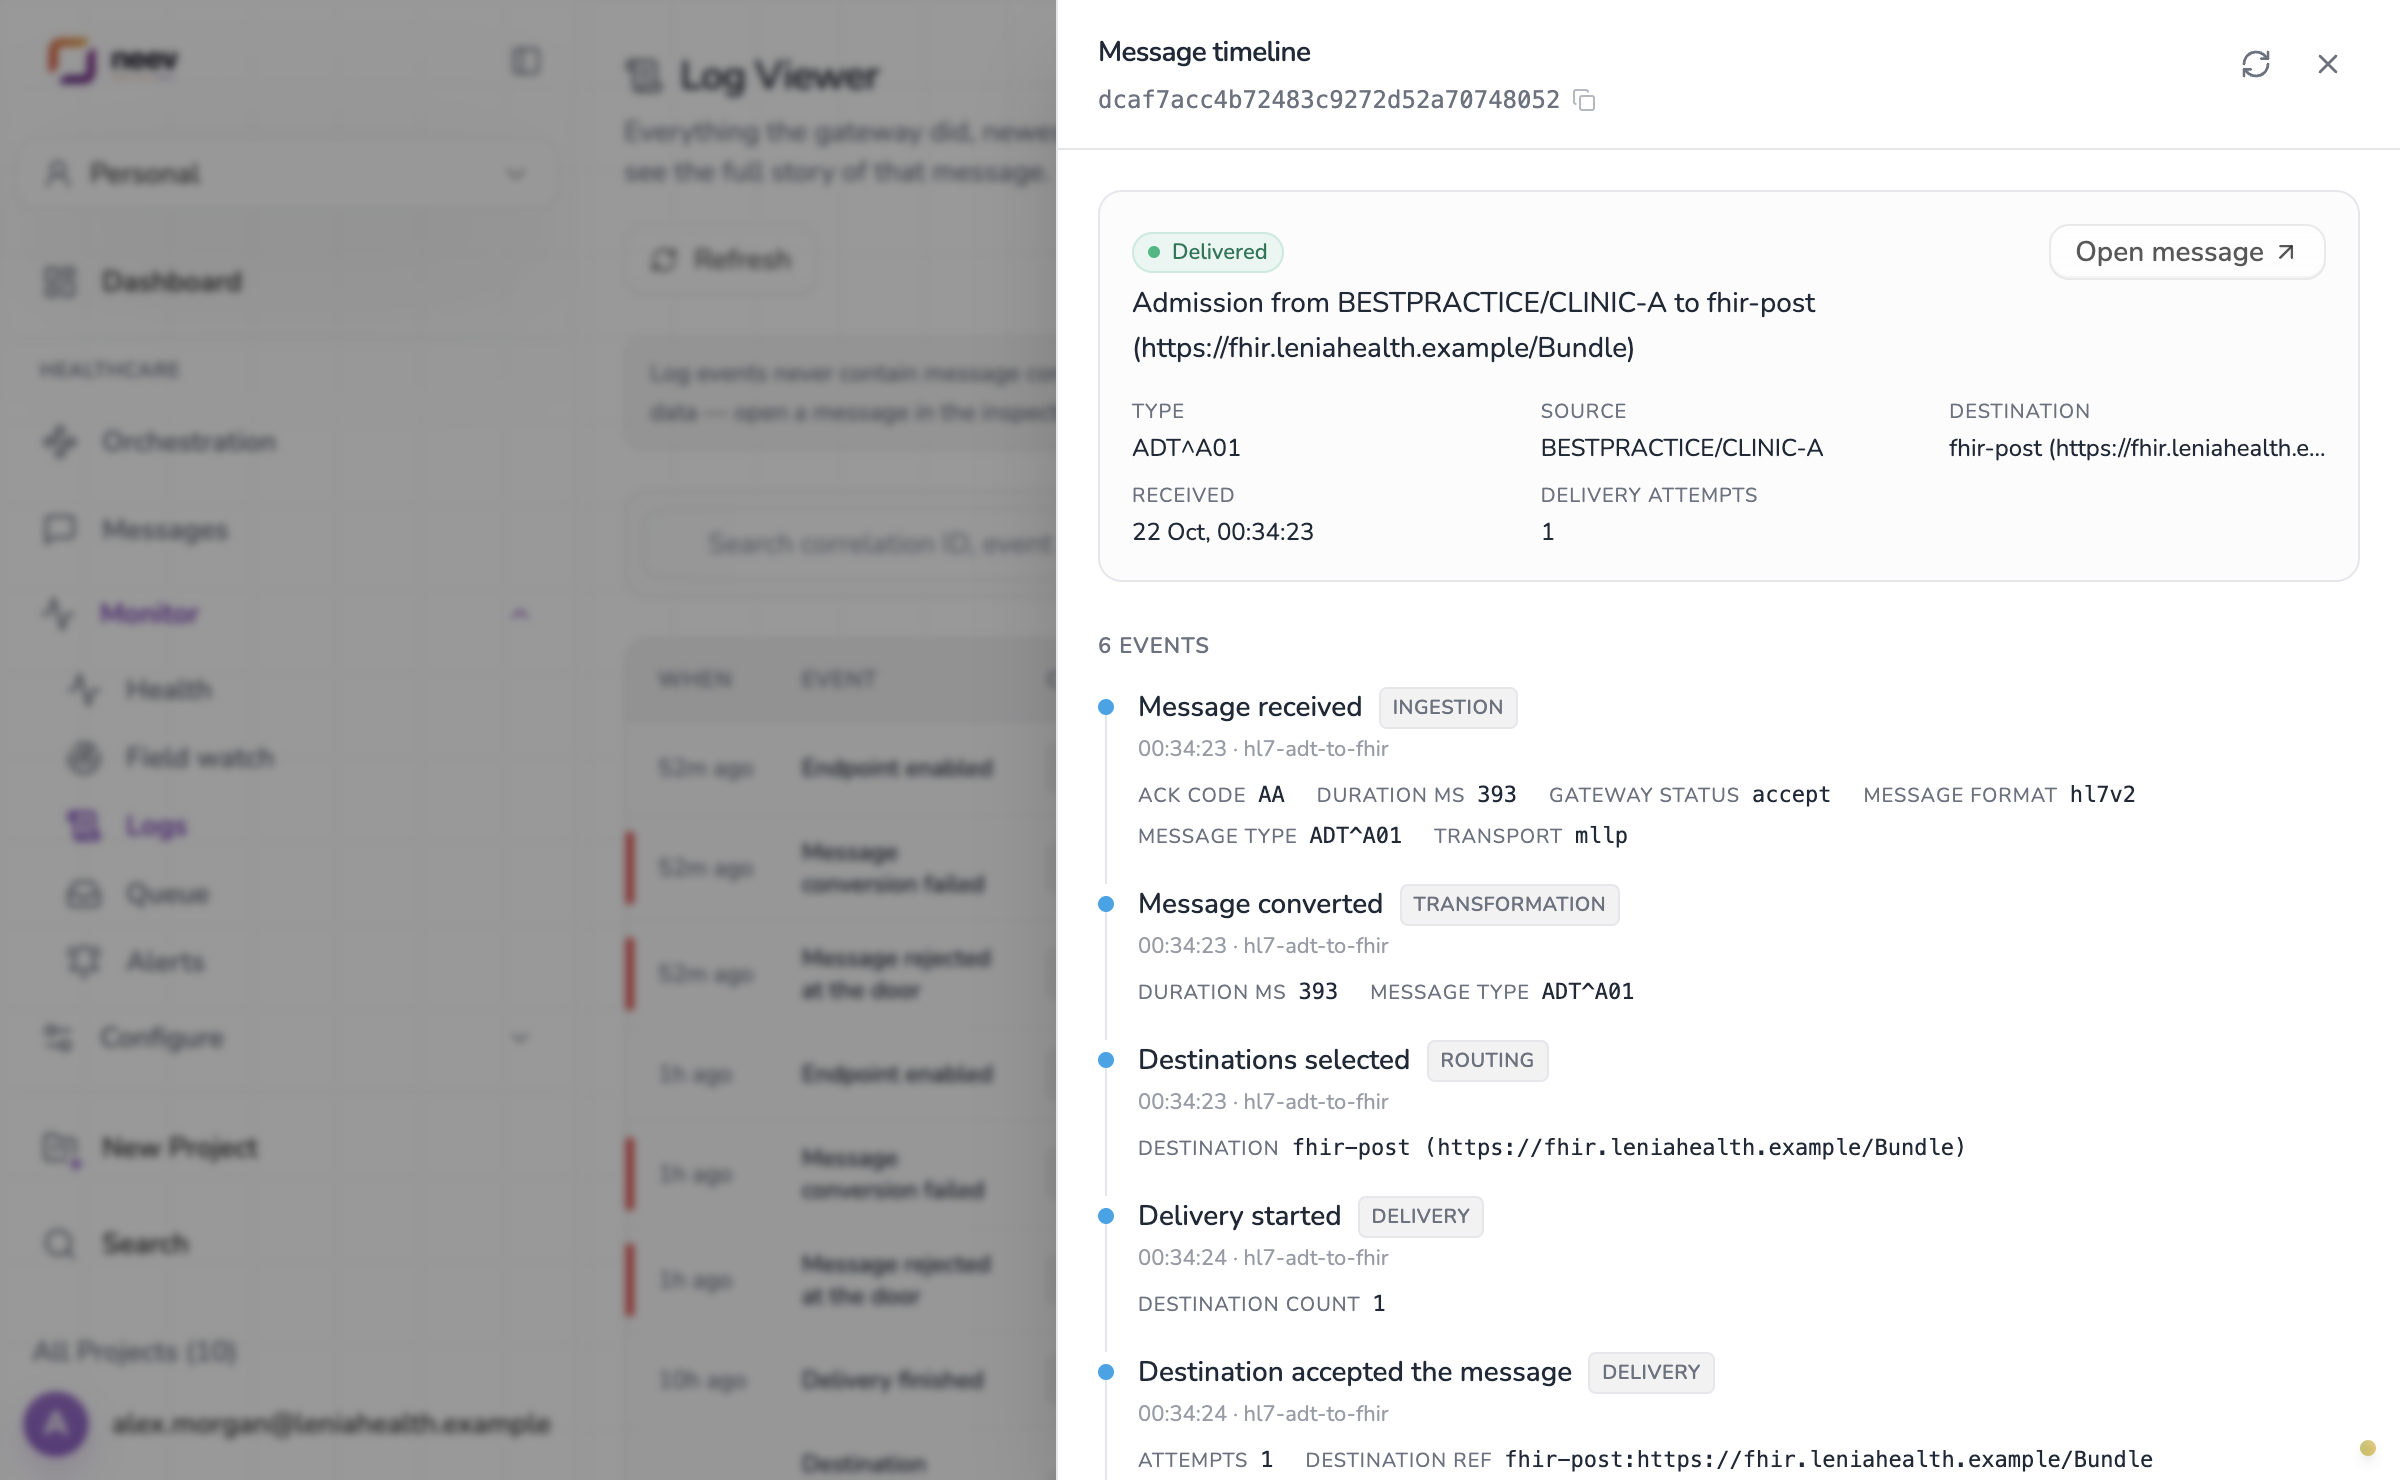Click the Message received timeline dot

1106,707
